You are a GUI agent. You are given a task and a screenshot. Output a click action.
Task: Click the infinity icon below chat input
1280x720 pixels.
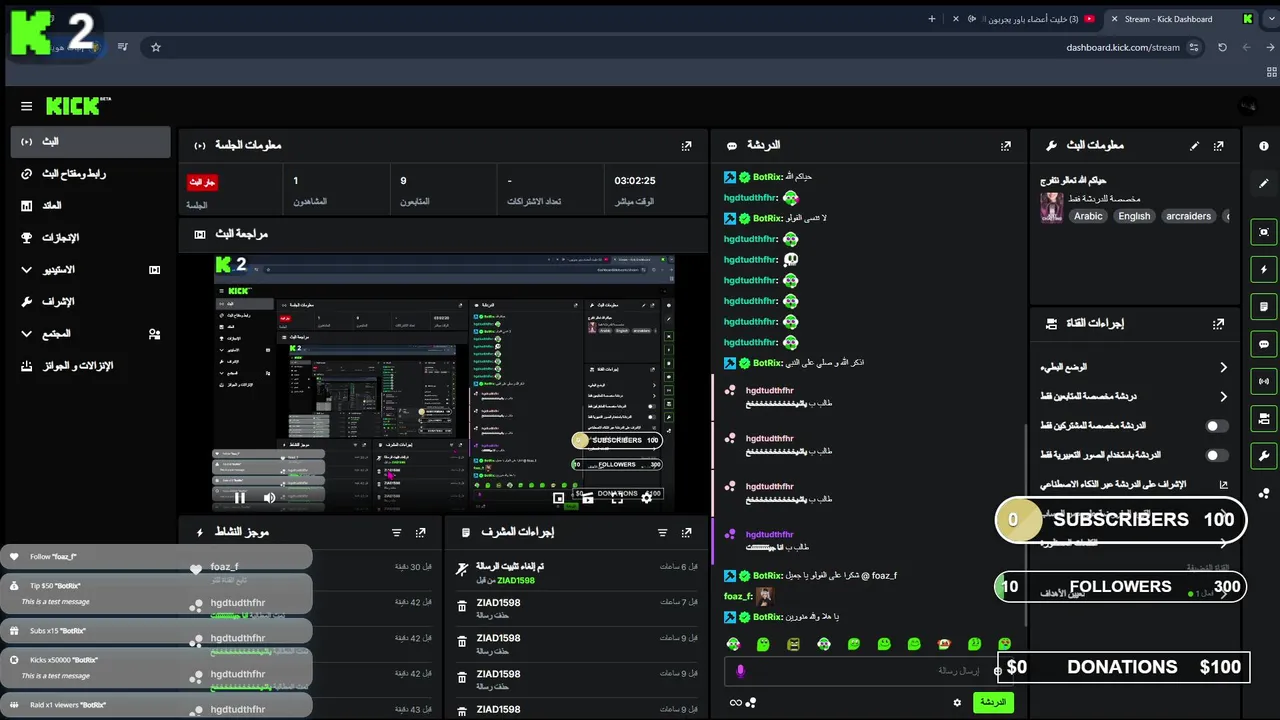point(736,703)
